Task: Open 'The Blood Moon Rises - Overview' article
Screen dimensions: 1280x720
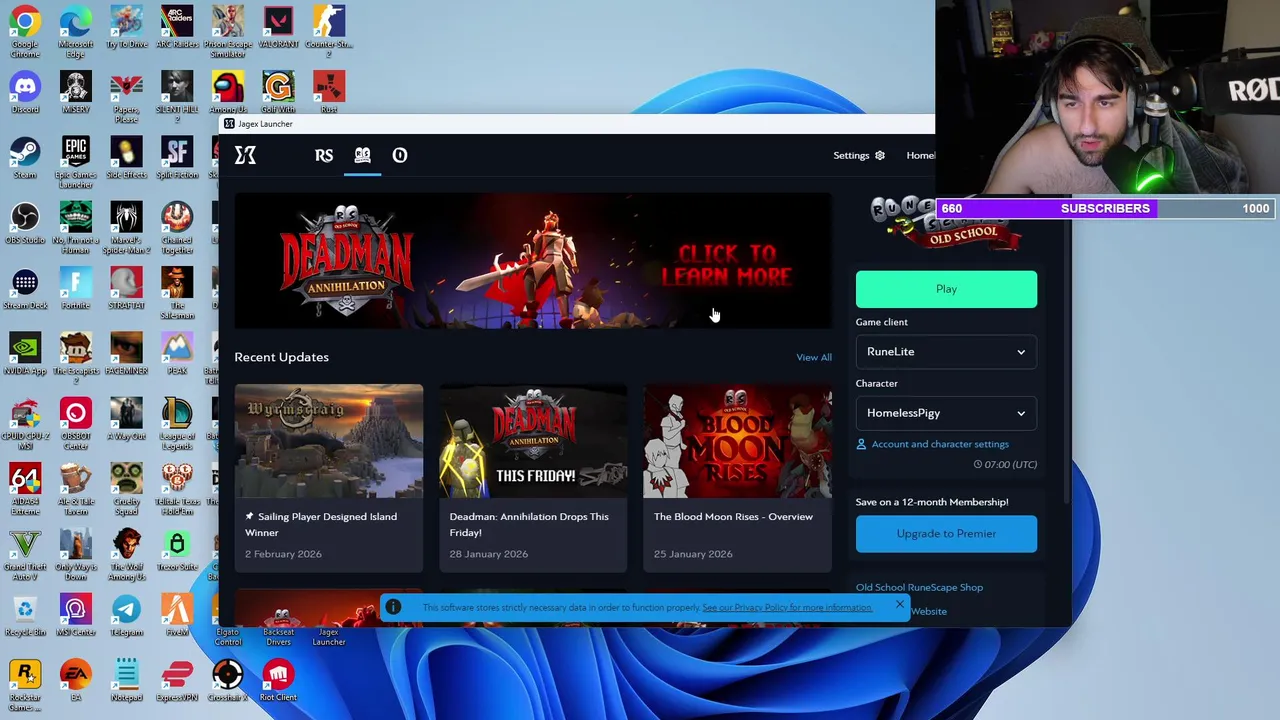Action: click(736, 478)
